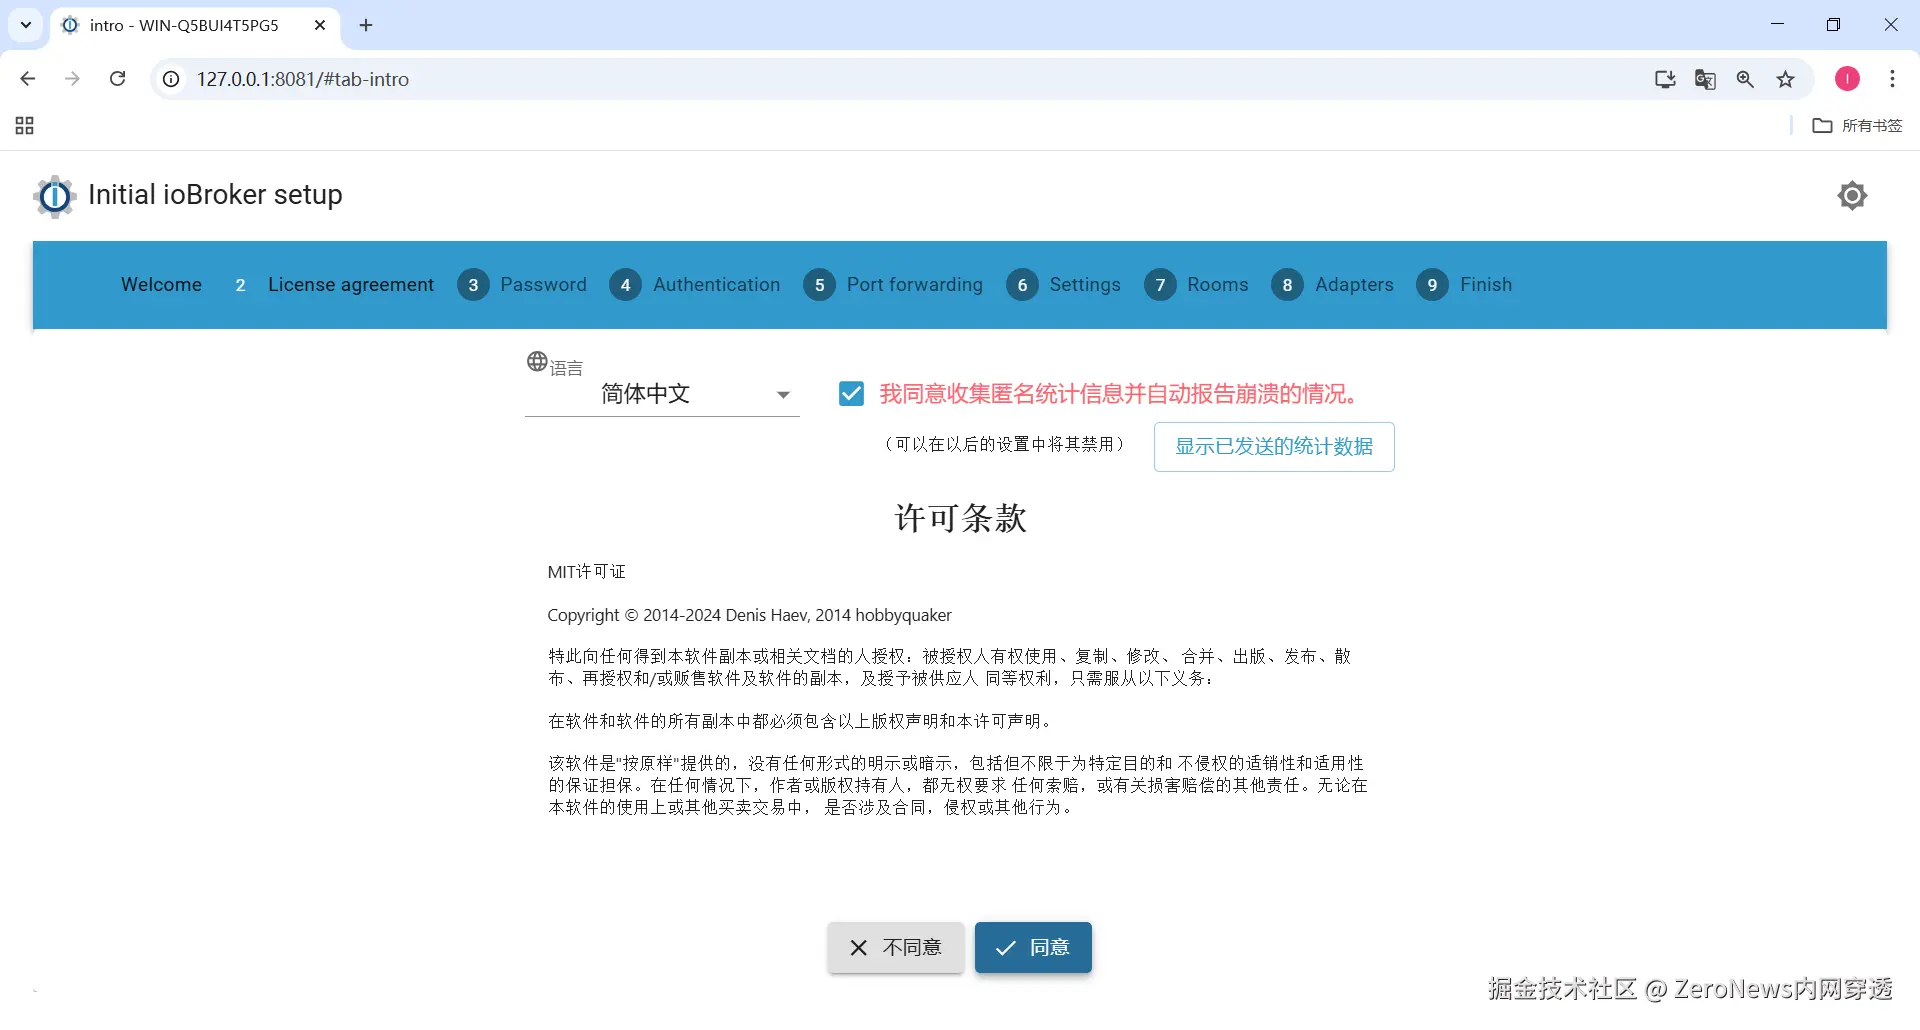Viewport: 1920px width, 1030px height.
Task: Go to the Rooms step
Action: pyautogui.click(x=1196, y=285)
